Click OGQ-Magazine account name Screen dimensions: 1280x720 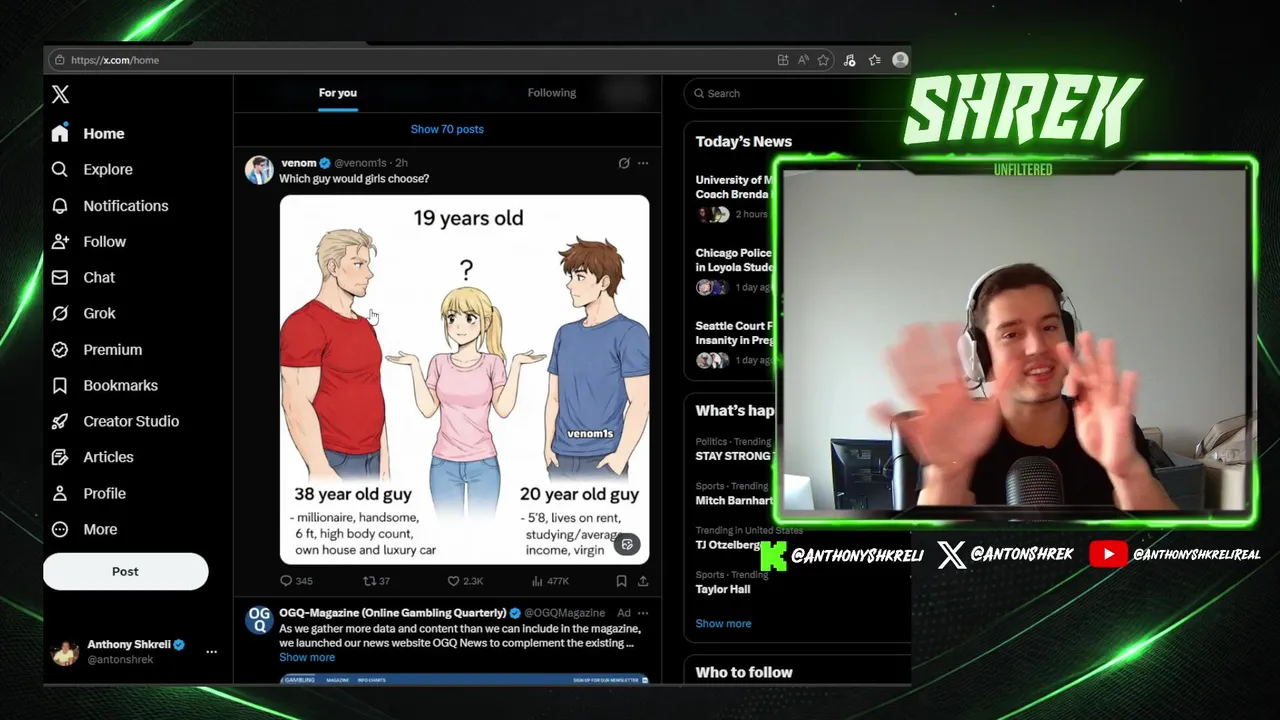[x=393, y=613]
